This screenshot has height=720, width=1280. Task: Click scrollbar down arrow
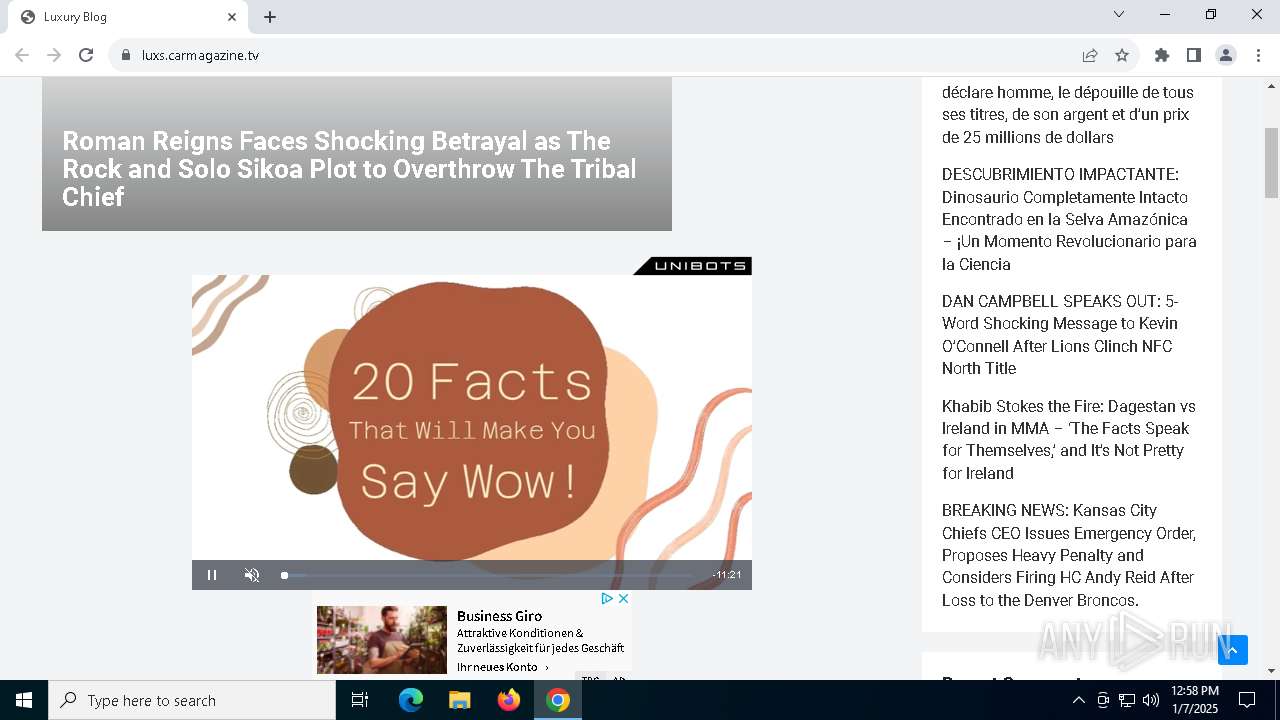pyautogui.click(x=1272, y=671)
